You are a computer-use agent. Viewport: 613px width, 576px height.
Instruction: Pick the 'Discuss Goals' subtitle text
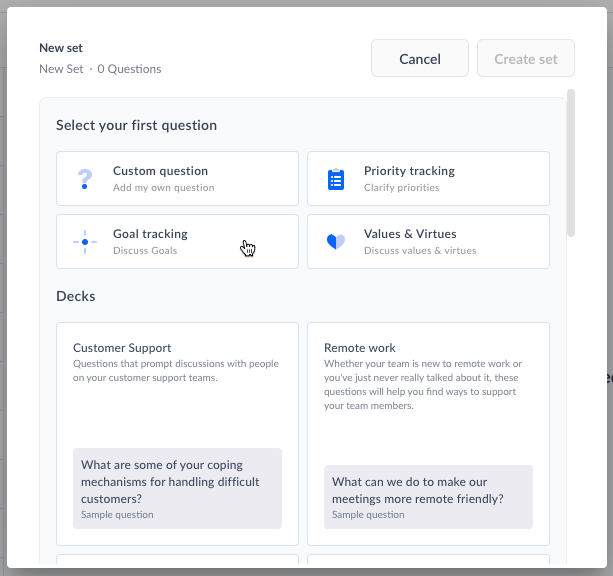coord(144,250)
